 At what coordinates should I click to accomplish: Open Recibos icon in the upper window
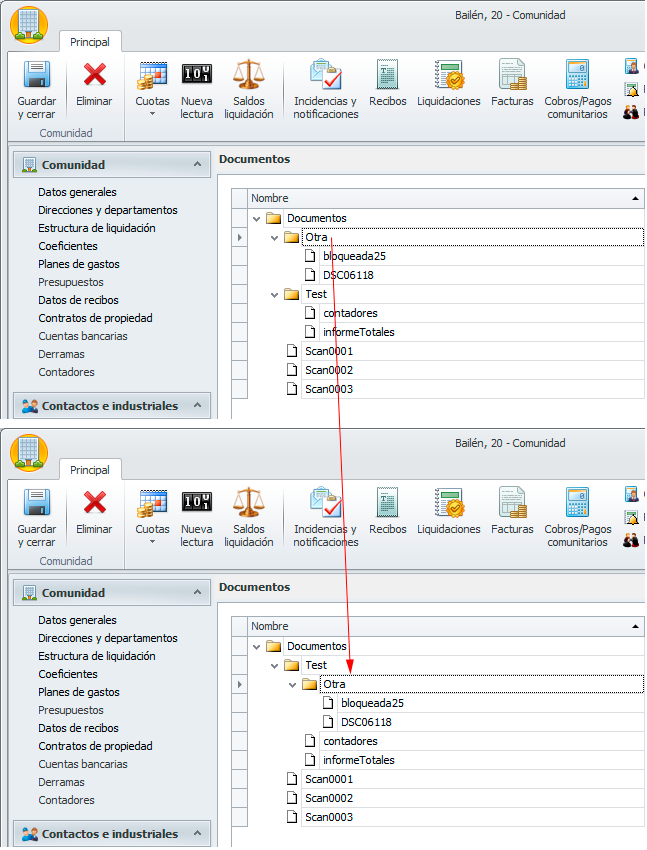coord(387,74)
